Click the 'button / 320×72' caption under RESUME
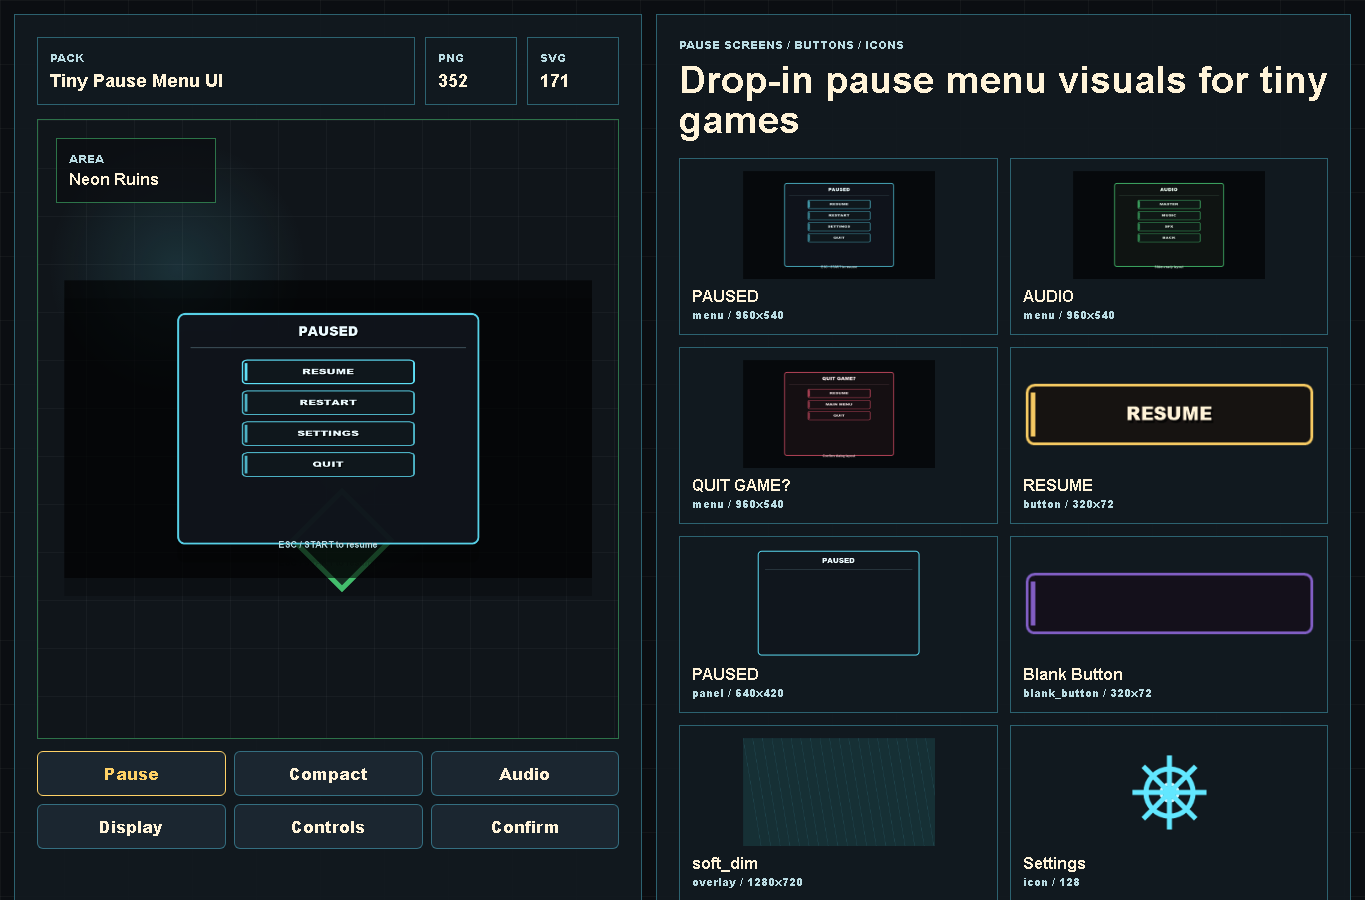Image resolution: width=1365 pixels, height=900 pixels. (x=1068, y=504)
